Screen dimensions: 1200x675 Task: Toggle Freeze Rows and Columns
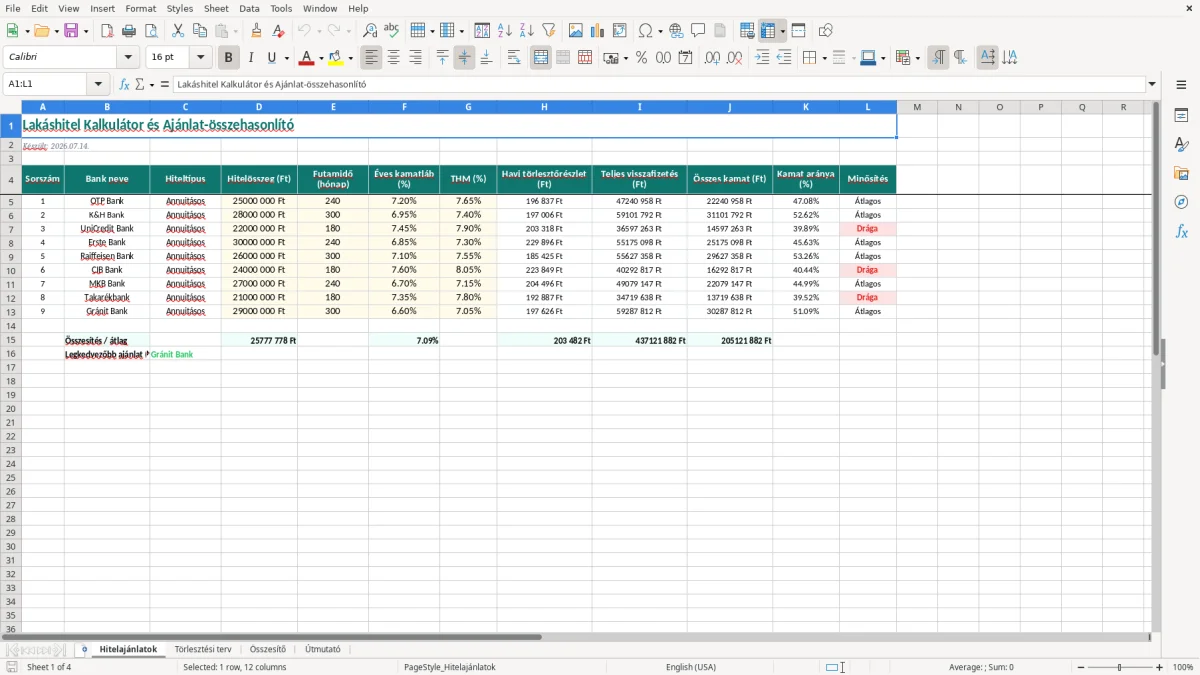click(768, 31)
